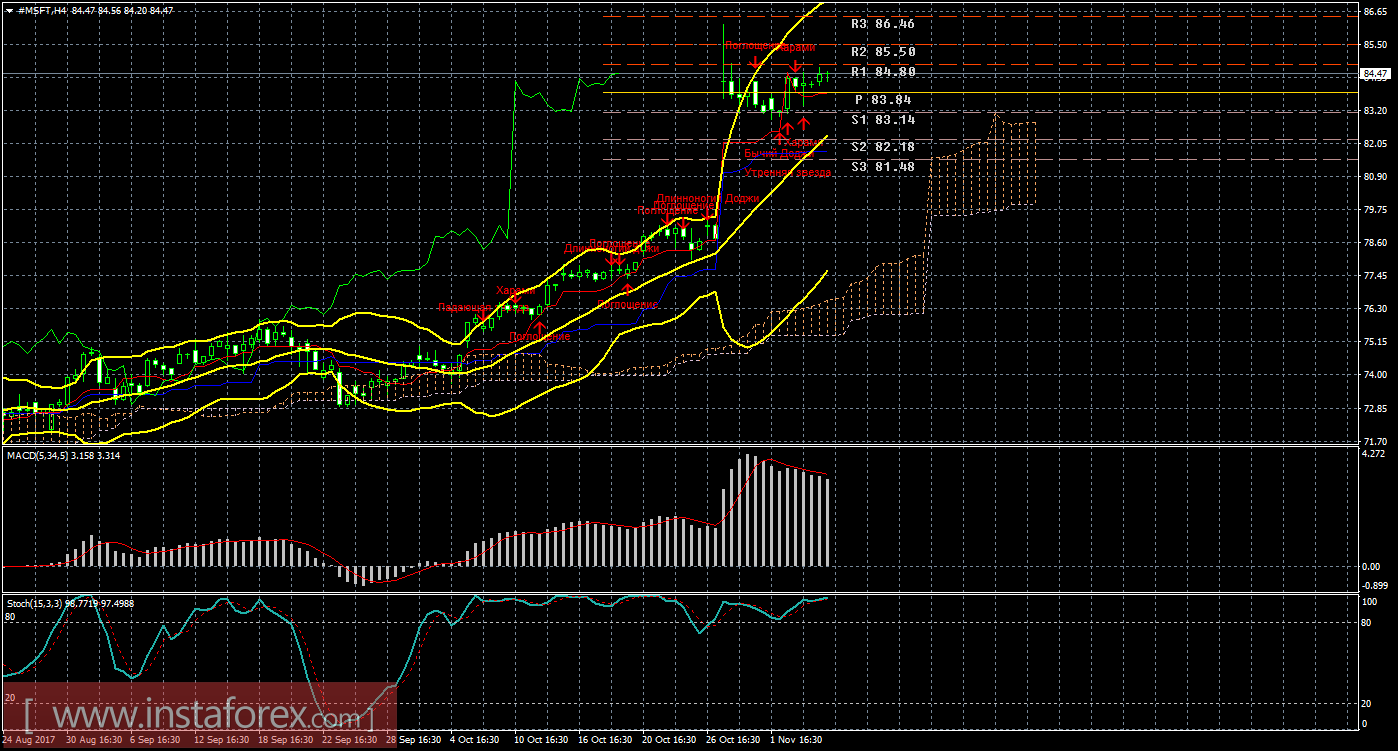Image resolution: width=1398 pixels, height=751 pixels.
Task: Click the S1 83.14 support level label
Action: pyautogui.click(x=883, y=119)
